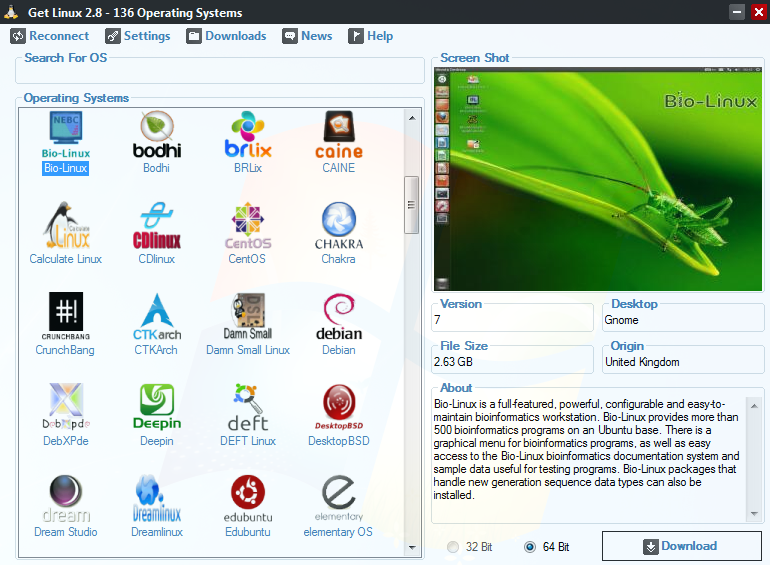Image resolution: width=770 pixels, height=565 pixels.
Task: Close the Get Linux window
Action: click(x=759, y=12)
